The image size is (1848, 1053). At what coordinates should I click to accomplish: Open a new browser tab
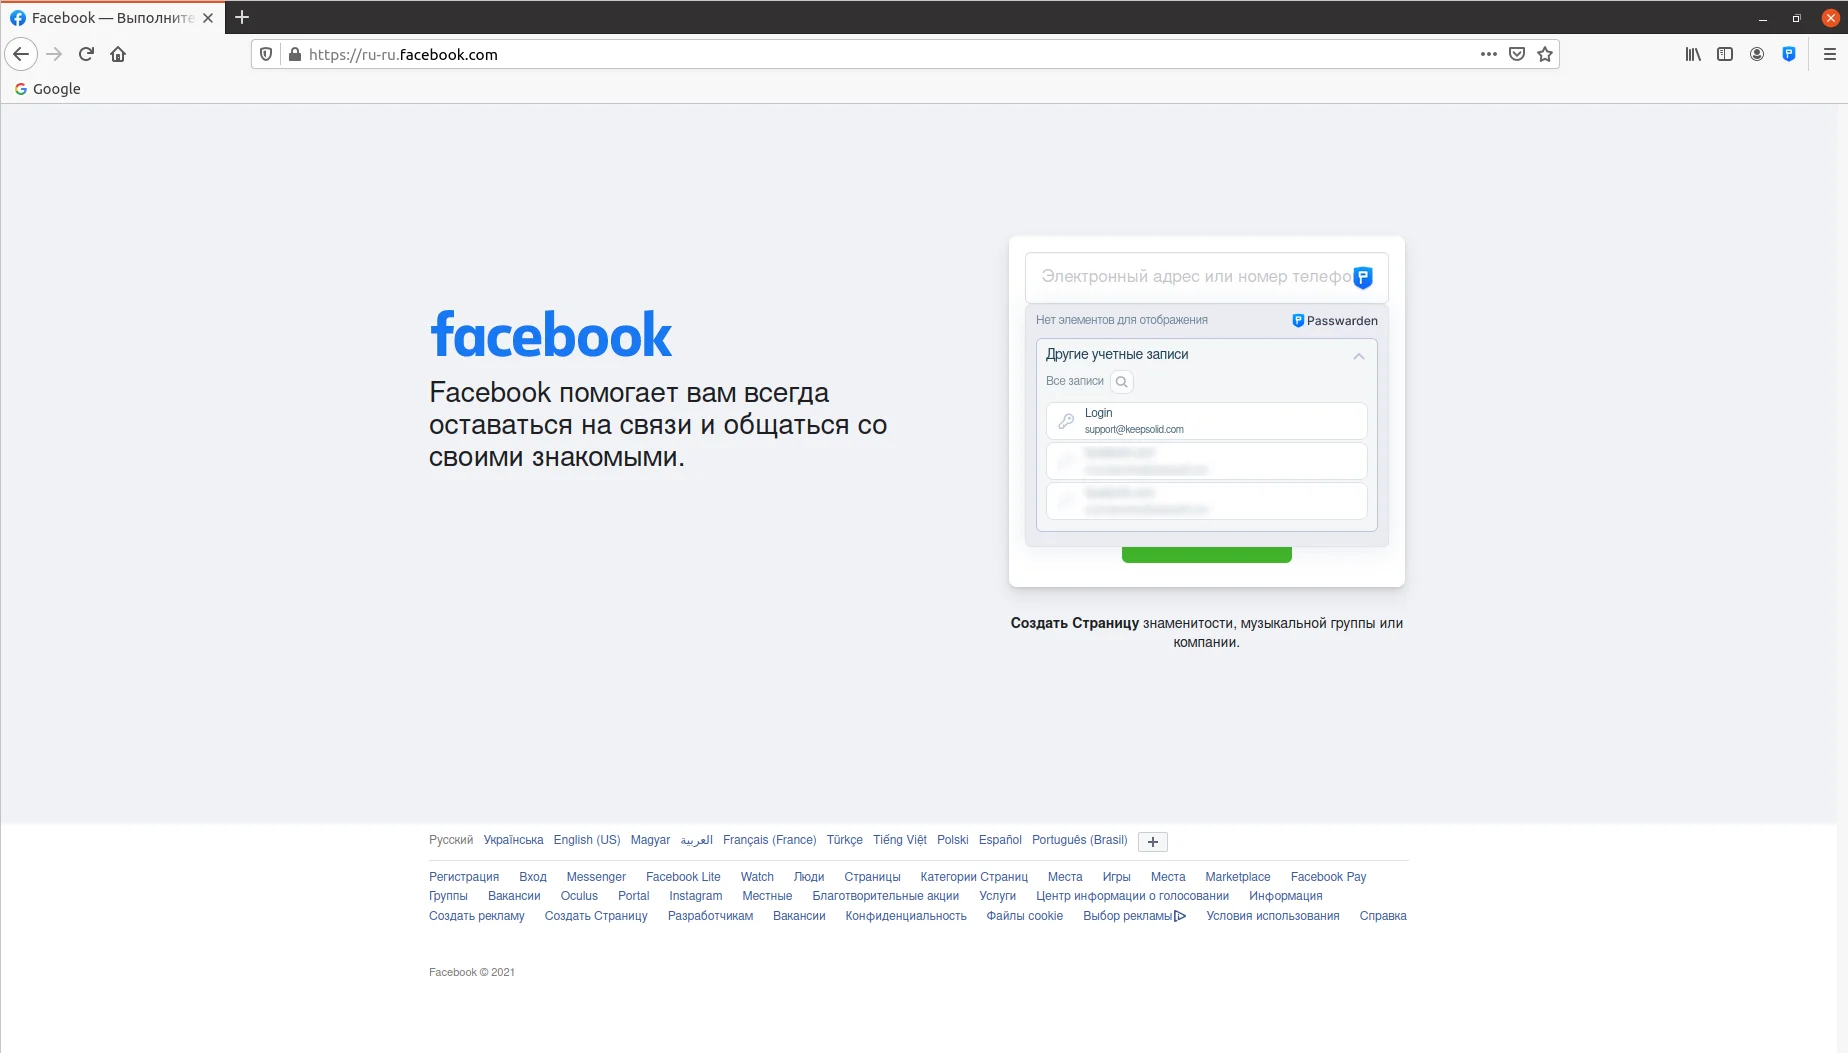[242, 17]
